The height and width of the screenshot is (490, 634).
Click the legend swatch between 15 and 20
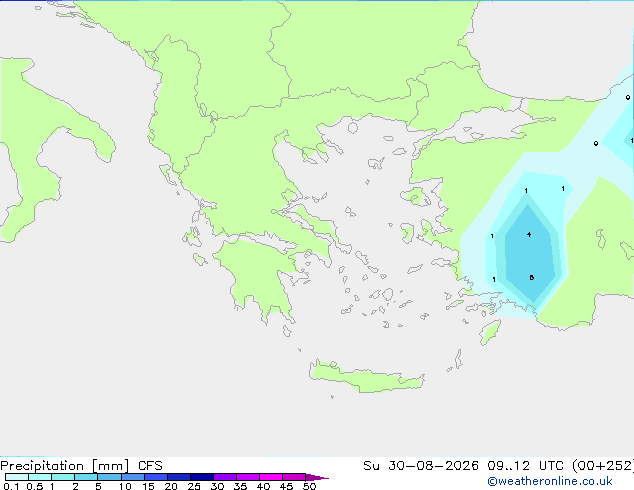[x=156, y=477]
